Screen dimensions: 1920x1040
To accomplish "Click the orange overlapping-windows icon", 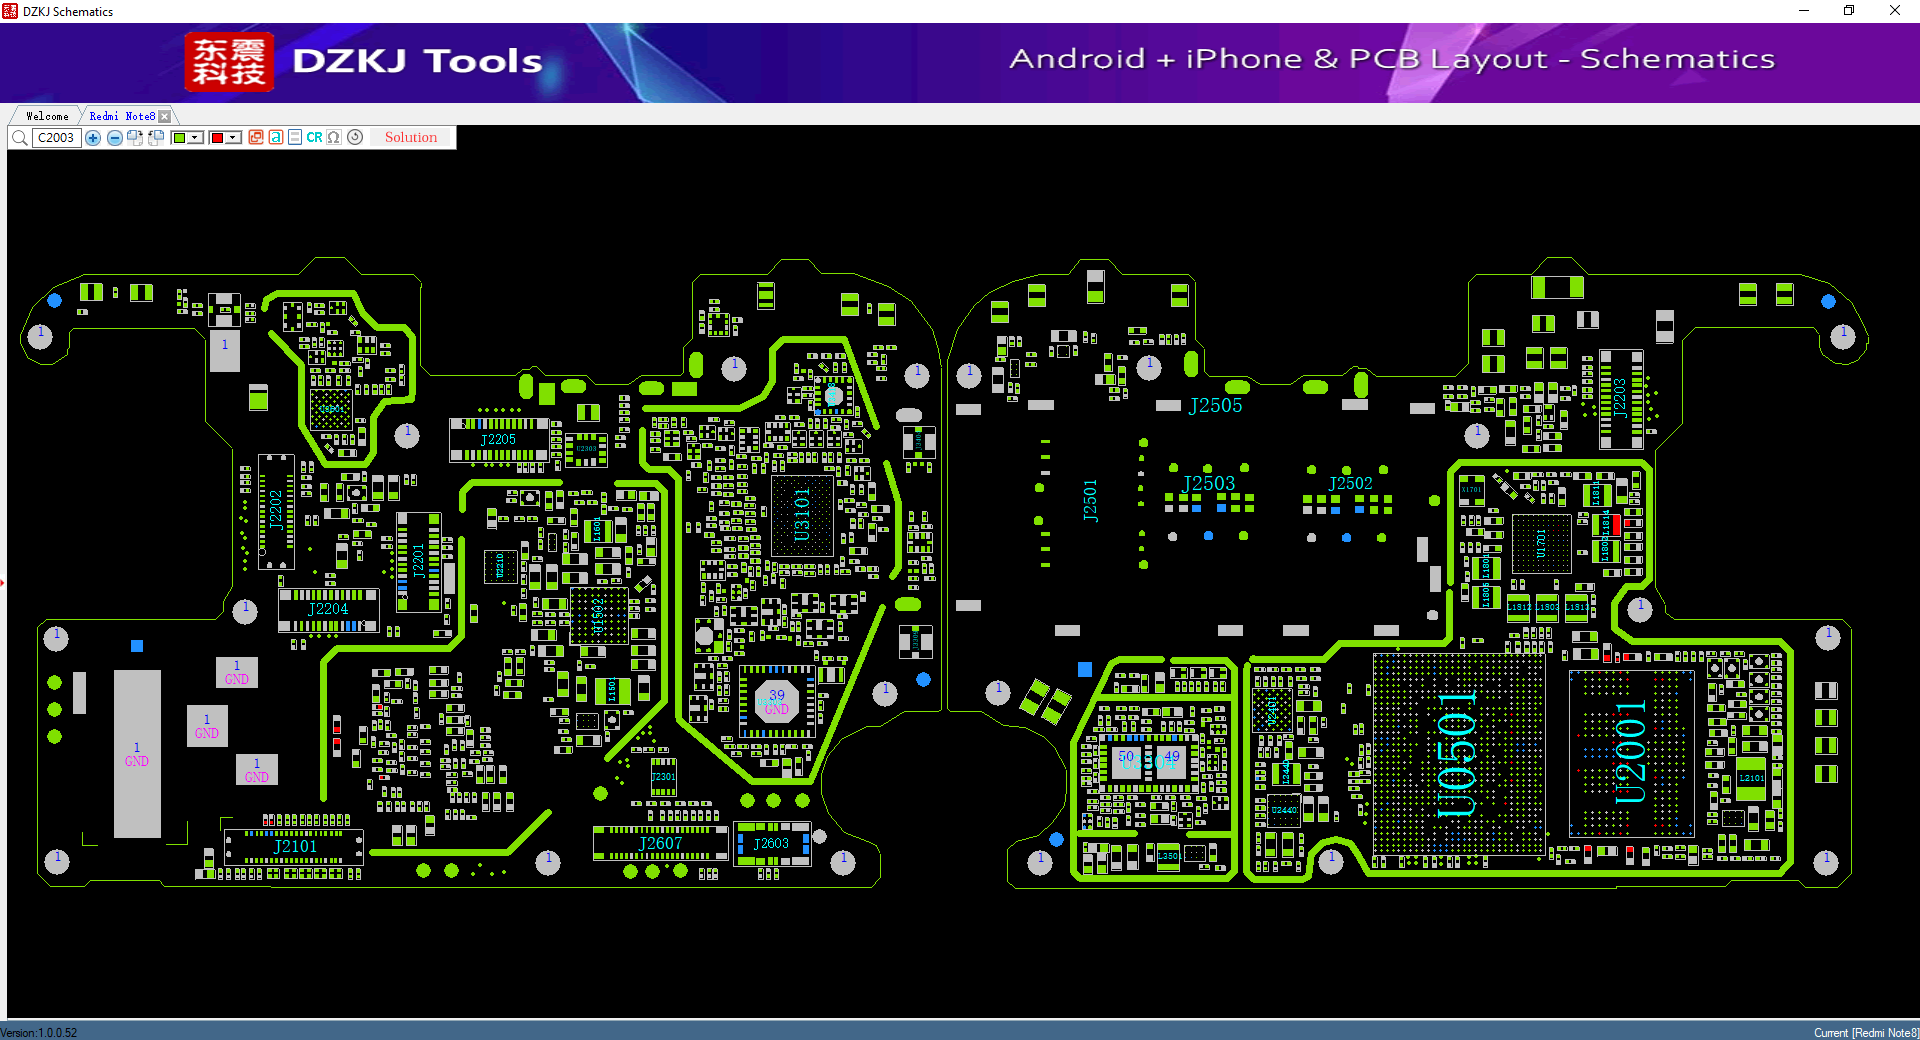I will pos(256,138).
